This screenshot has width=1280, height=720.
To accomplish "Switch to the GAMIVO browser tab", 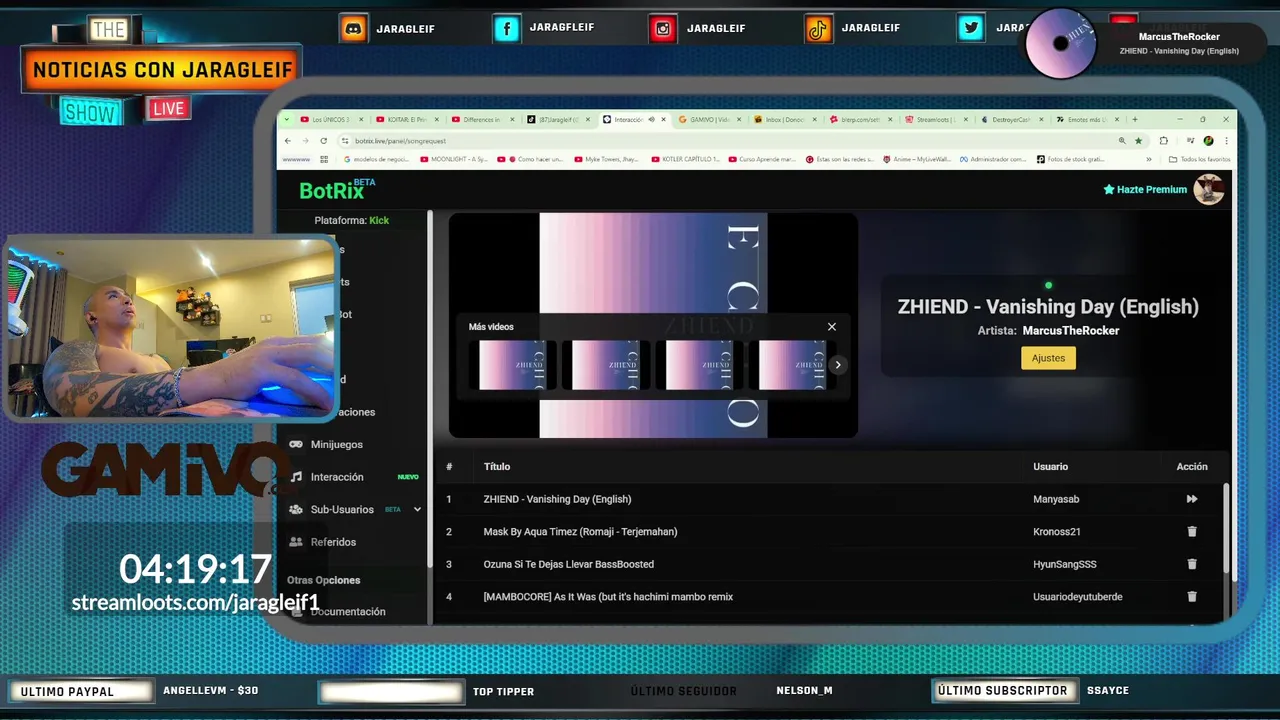I will pos(709,119).
